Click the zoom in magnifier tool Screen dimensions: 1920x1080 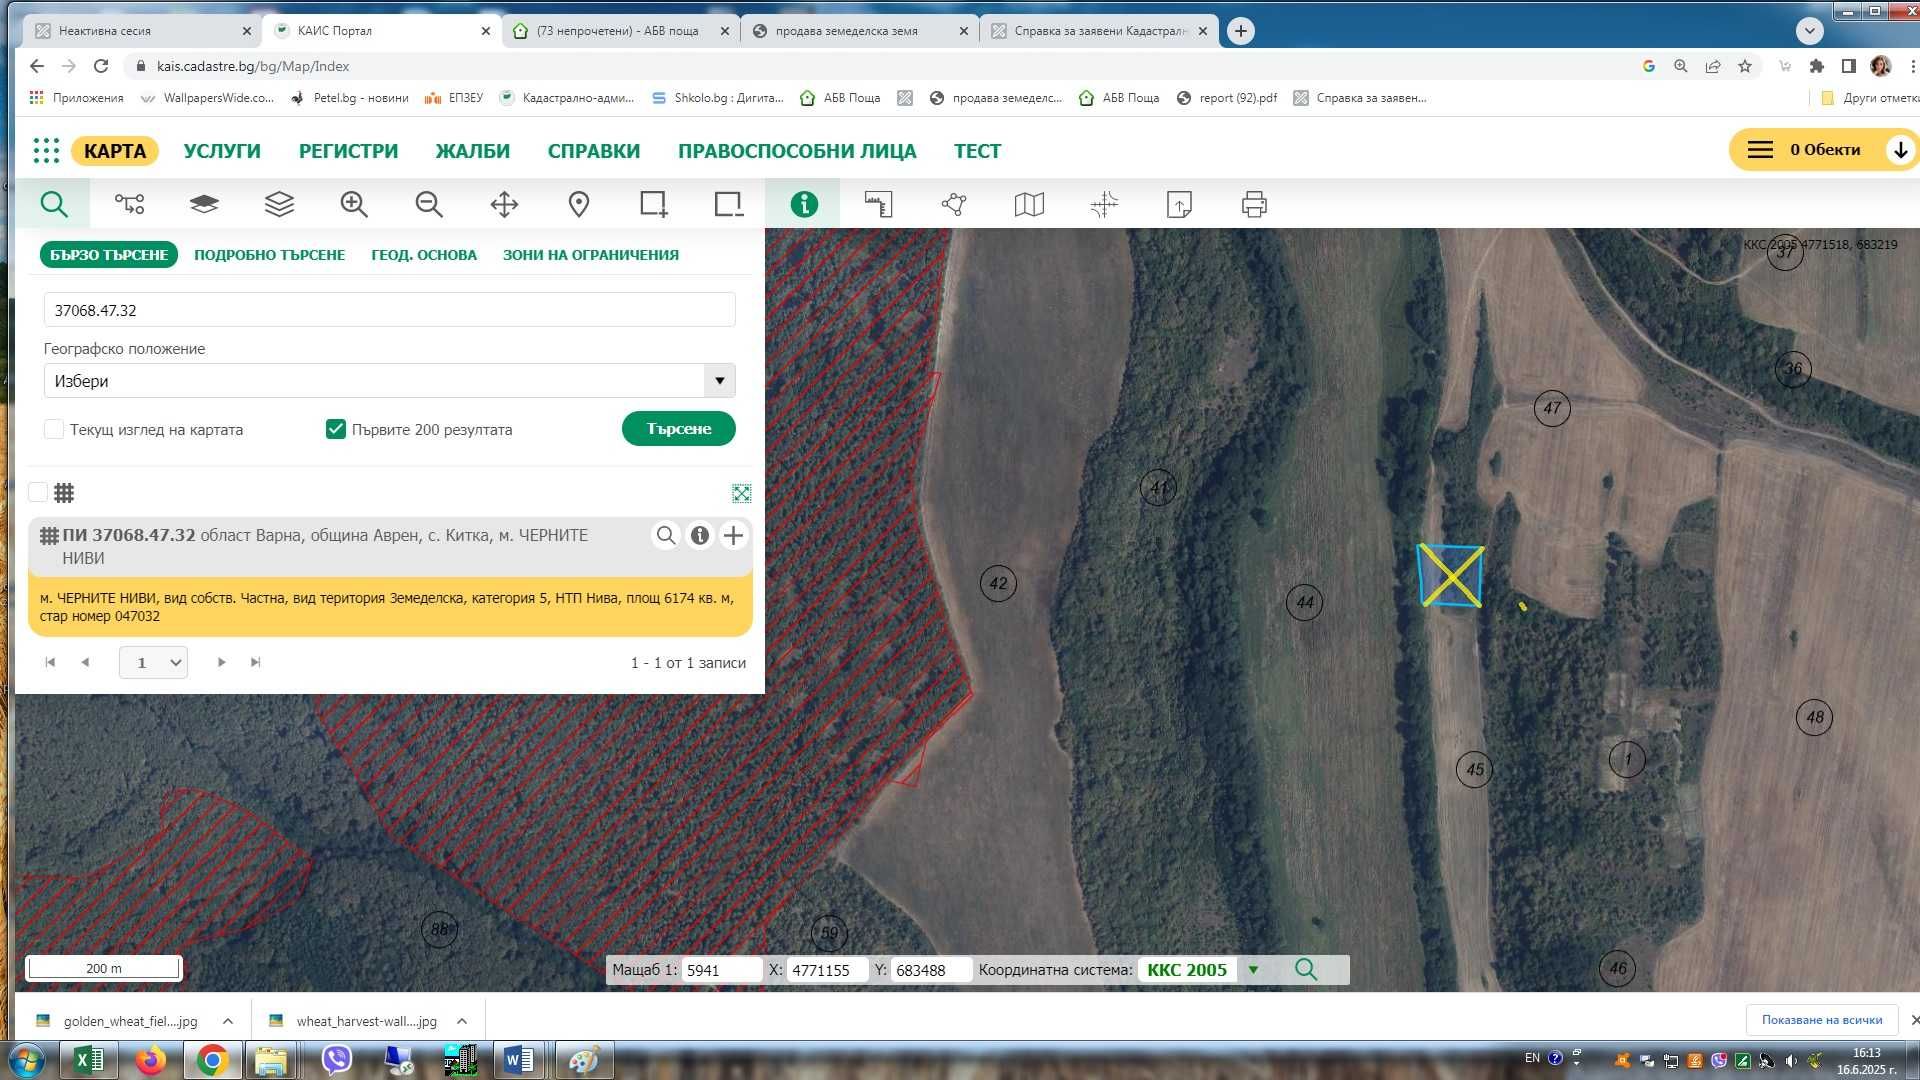coord(354,205)
